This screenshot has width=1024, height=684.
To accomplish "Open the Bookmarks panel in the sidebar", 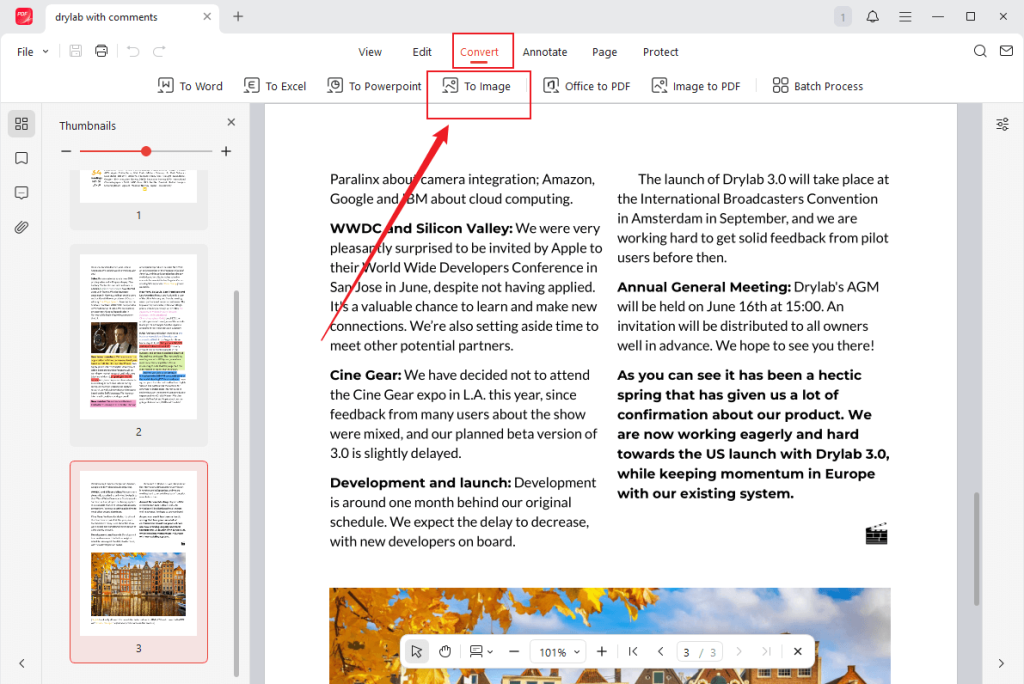I will coord(21,158).
